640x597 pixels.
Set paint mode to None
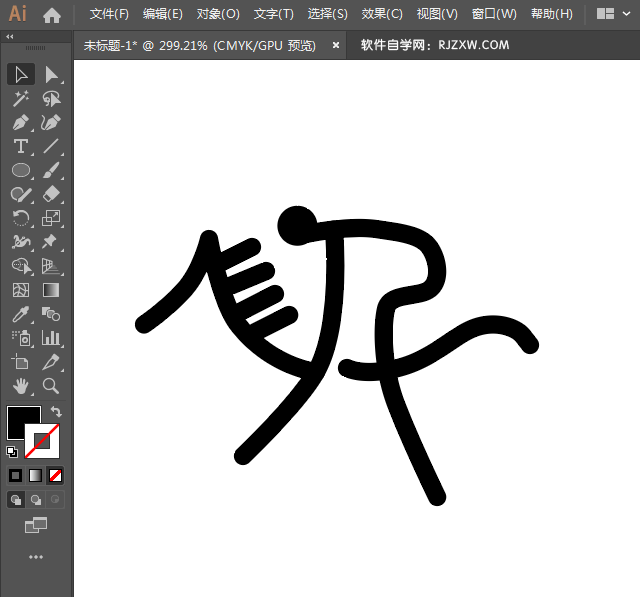coord(55,475)
